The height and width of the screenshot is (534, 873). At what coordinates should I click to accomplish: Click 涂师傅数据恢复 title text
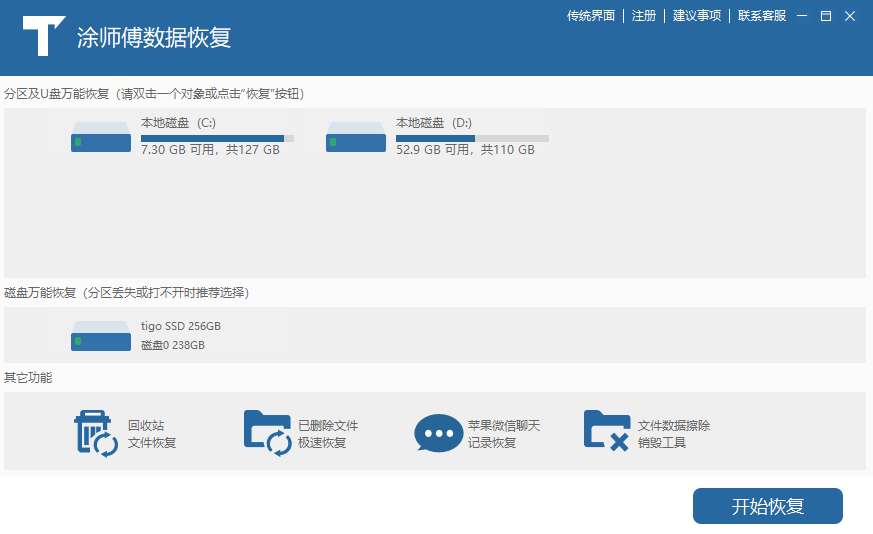click(154, 37)
